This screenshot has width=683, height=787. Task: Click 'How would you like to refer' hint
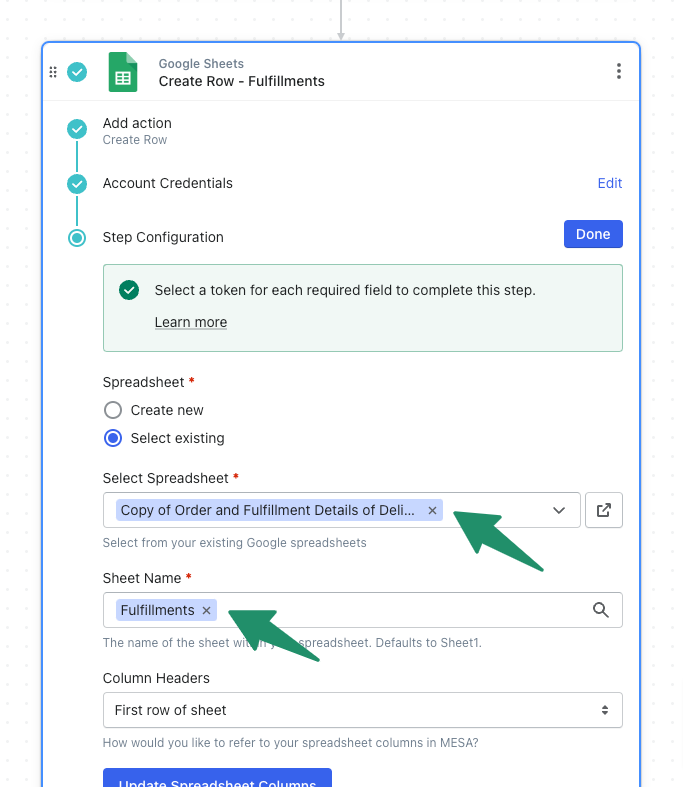coord(291,743)
